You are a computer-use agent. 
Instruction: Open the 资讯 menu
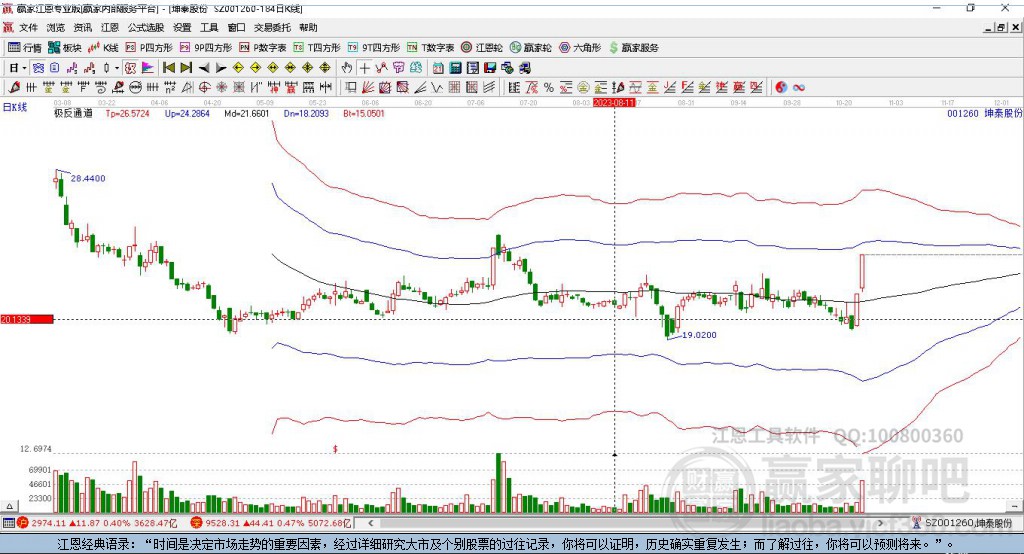tap(83, 27)
